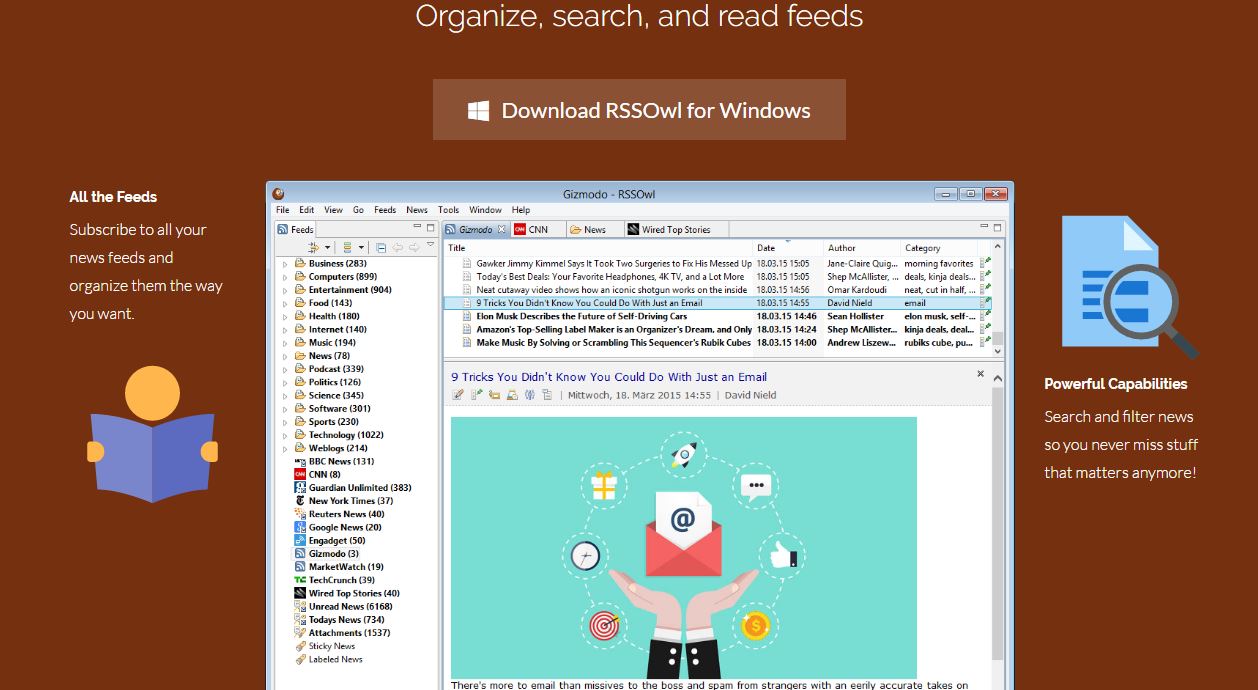Select the Amazon's Top-Selling Label Maker headline
1258x690 pixels.
tap(613, 329)
